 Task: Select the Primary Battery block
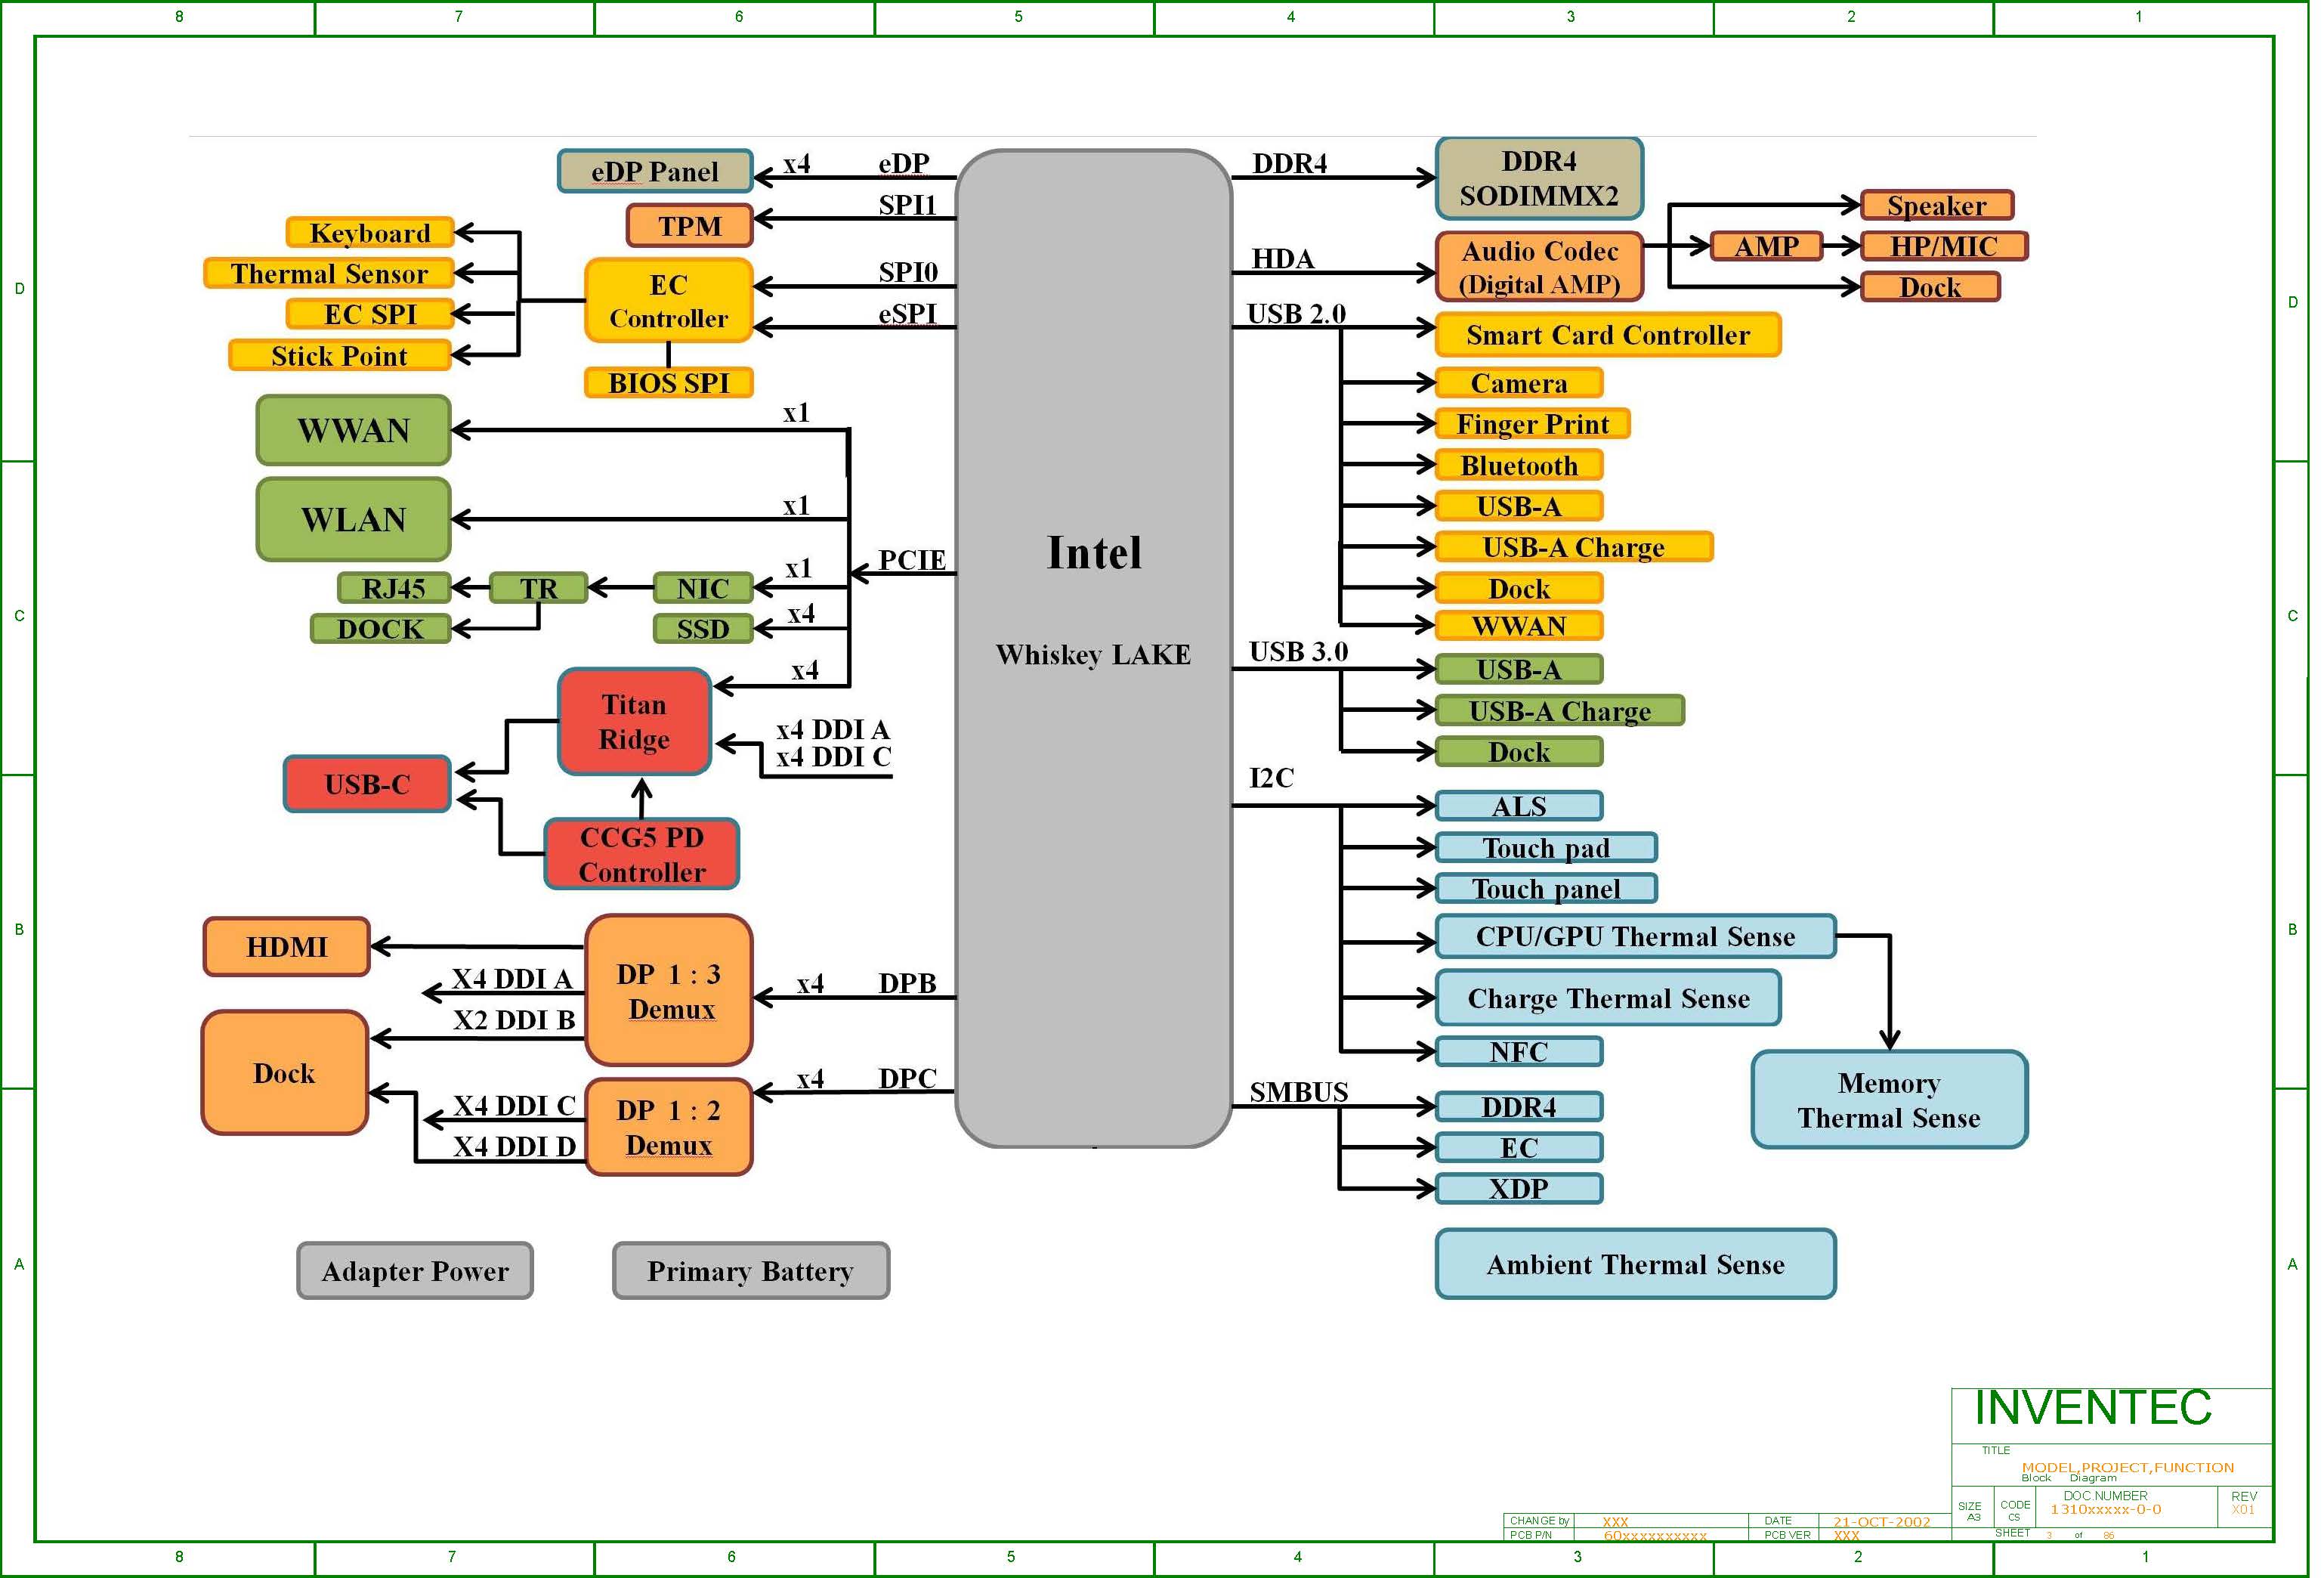coord(750,1271)
